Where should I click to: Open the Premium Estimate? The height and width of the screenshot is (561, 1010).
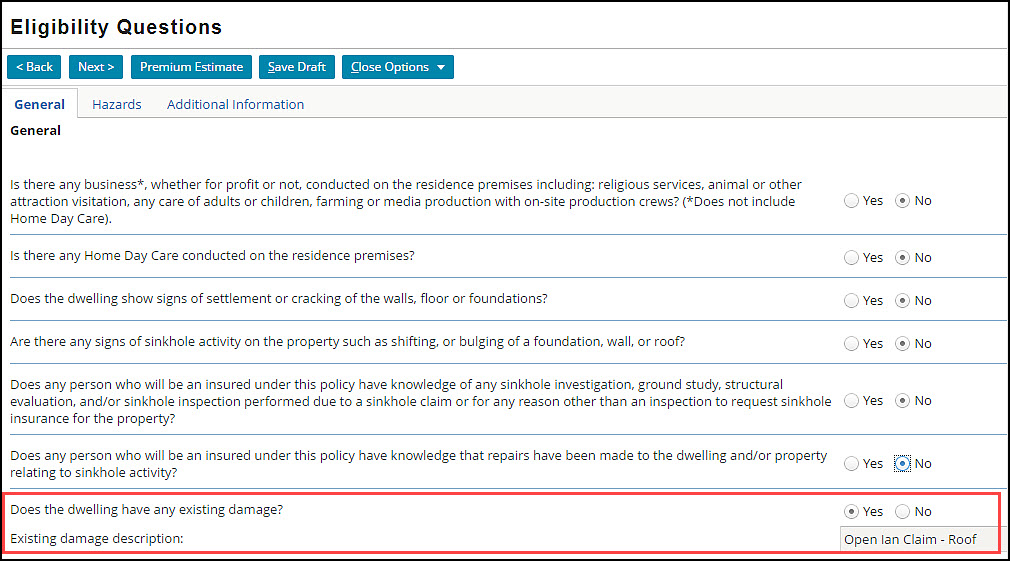tap(191, 67)
